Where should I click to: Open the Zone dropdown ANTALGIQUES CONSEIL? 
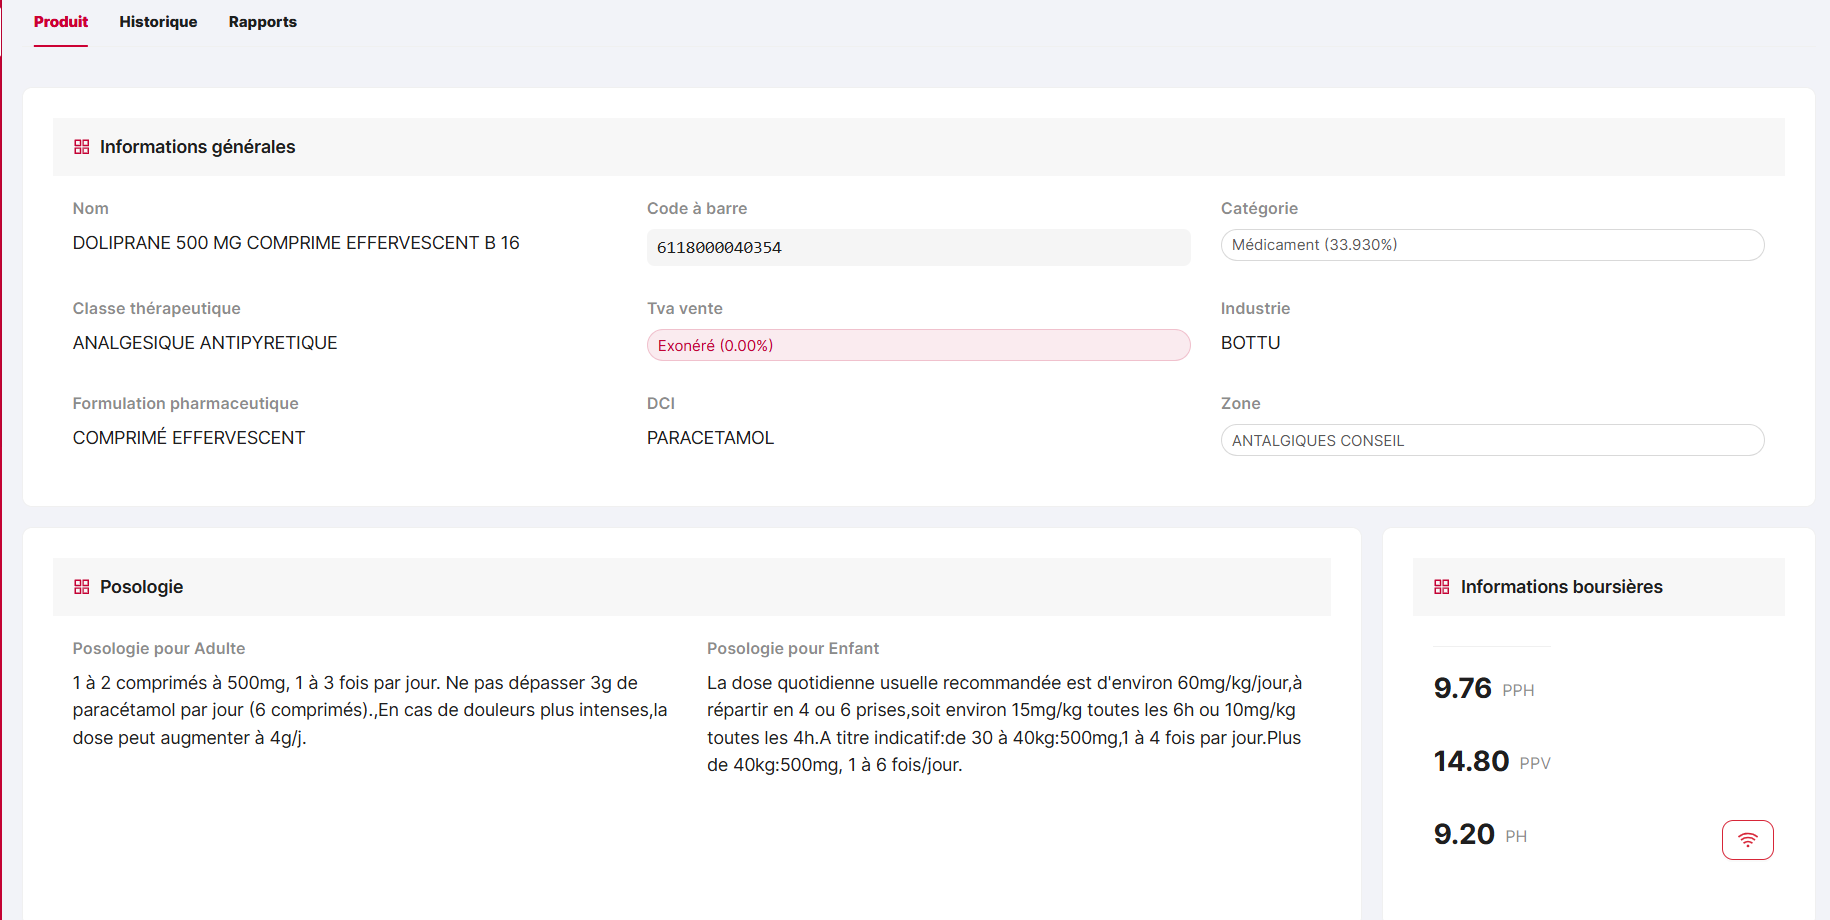coord(1492,440)
